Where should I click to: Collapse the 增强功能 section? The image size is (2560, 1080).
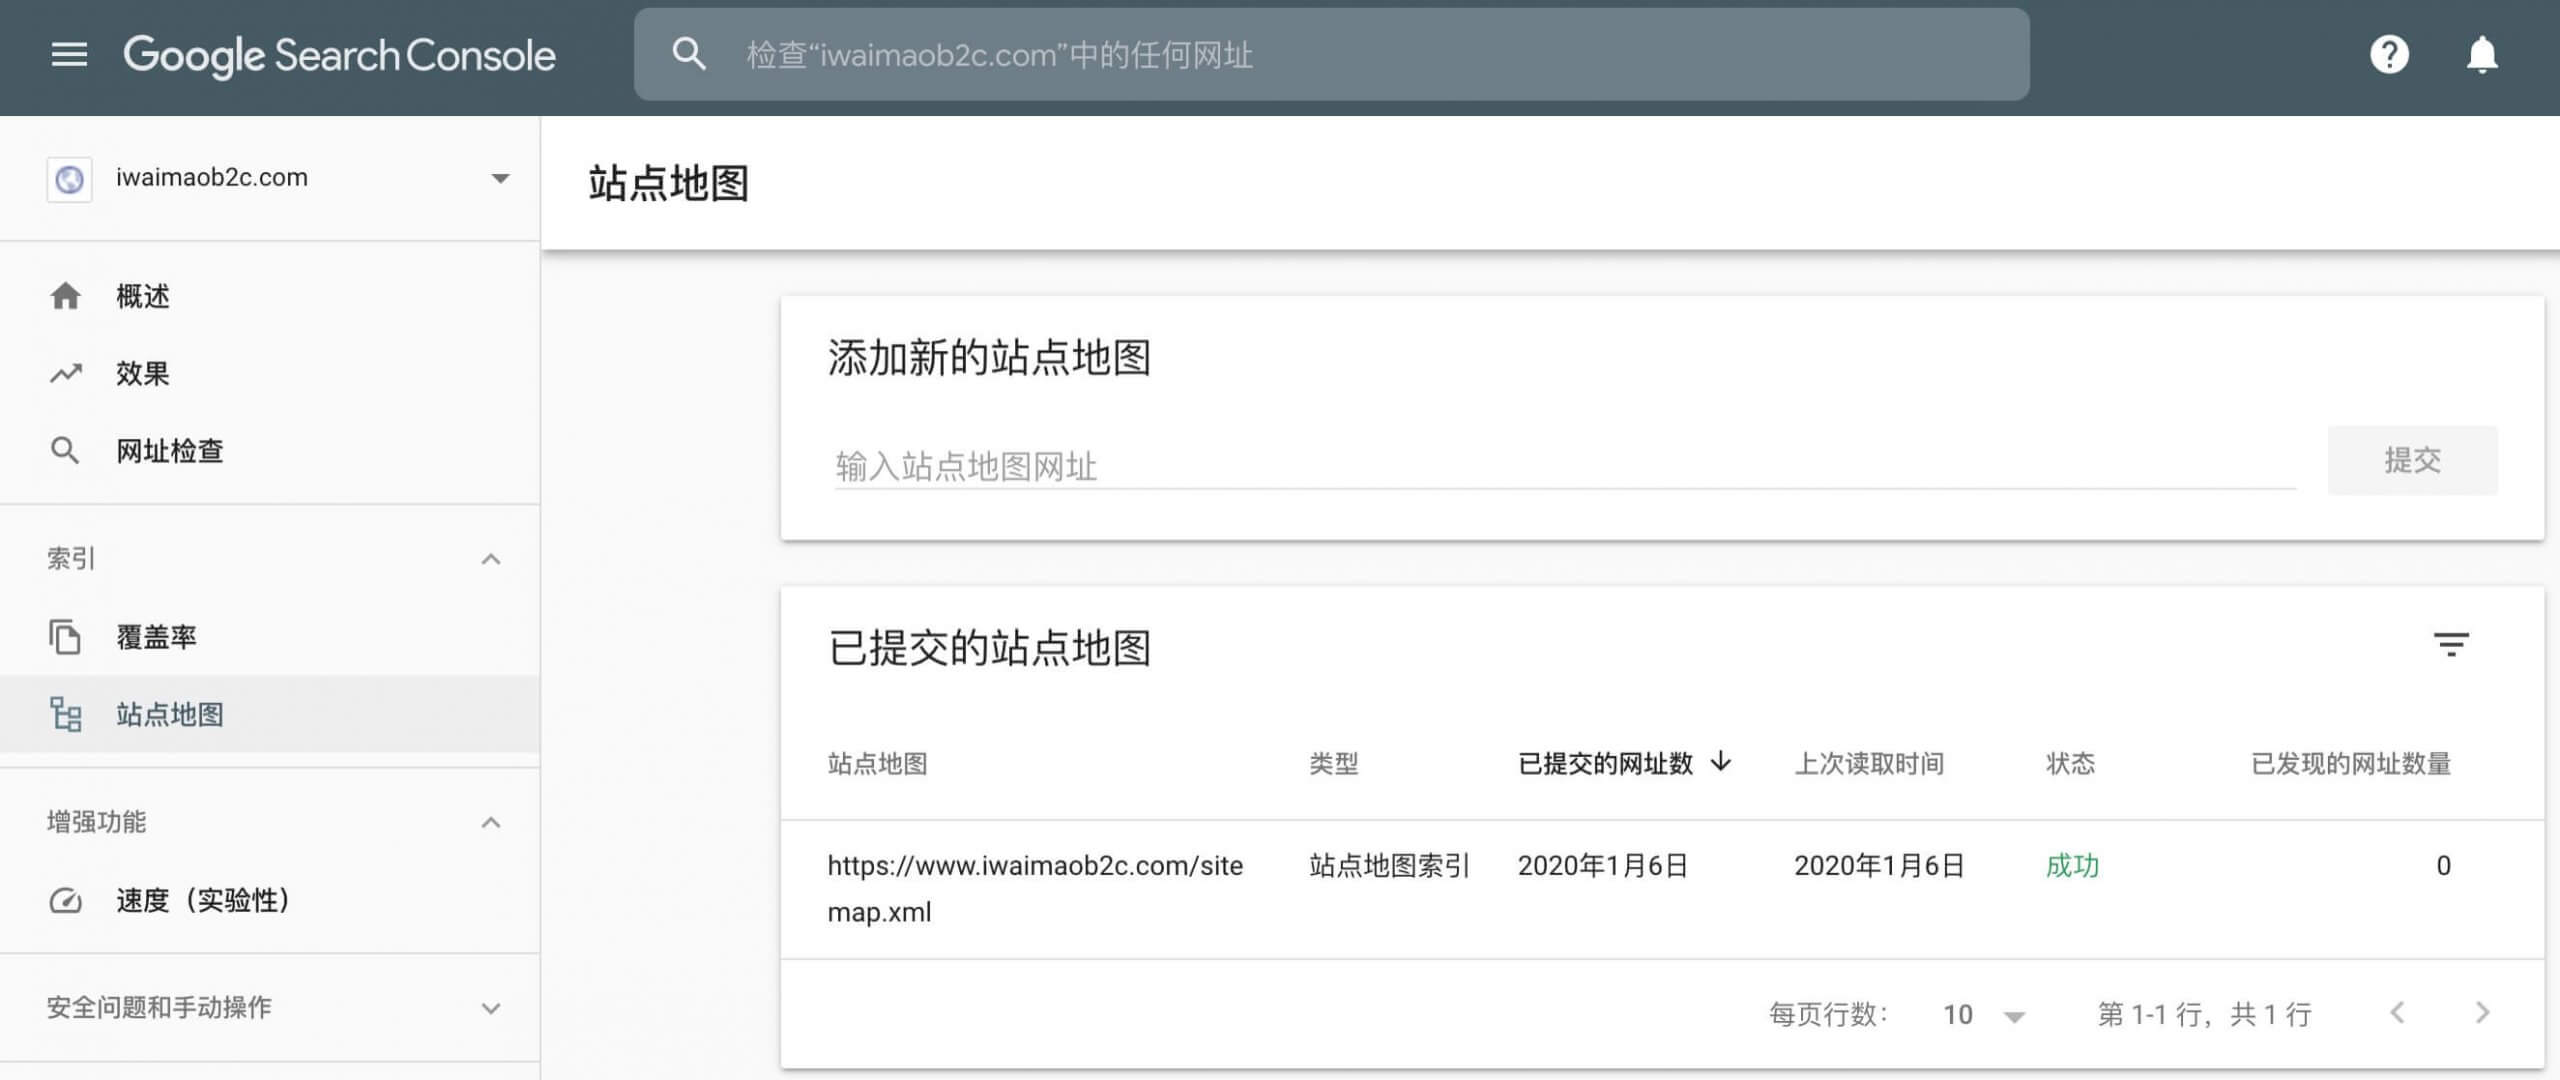pyautogui.click(x=491, y=822)
